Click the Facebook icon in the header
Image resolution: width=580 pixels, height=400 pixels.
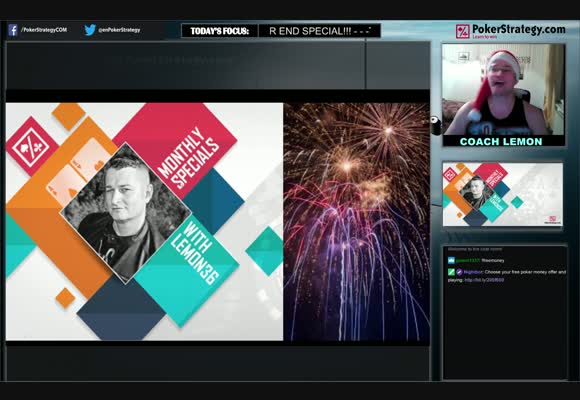(13, 30)
